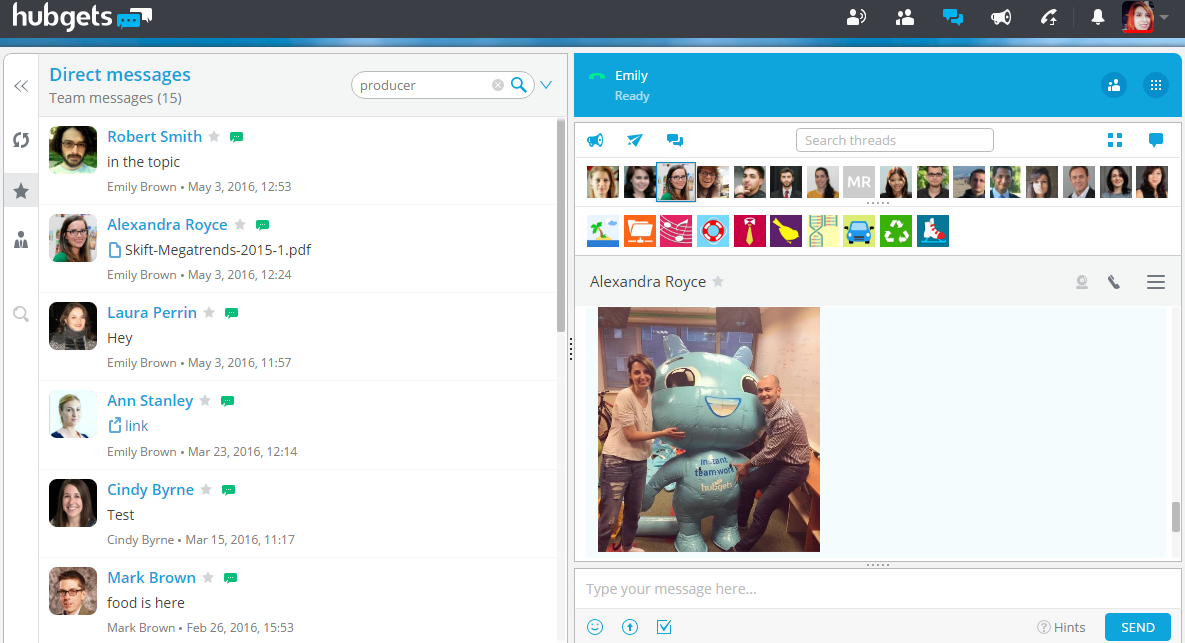
Task: Click the task checkbox icon below message box
Action: (664, 627)
